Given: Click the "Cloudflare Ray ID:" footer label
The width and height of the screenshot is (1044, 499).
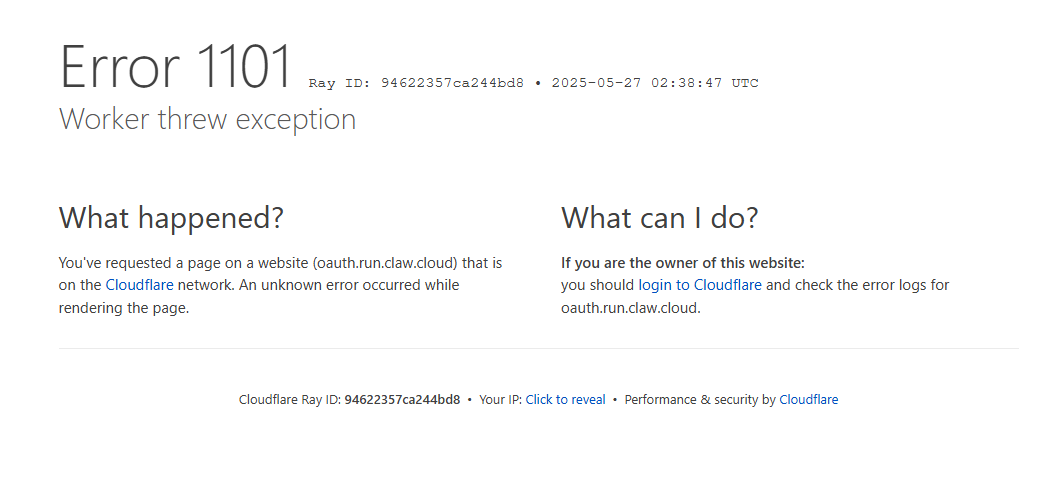Looking at the screenshot, I should click(290, 400).
